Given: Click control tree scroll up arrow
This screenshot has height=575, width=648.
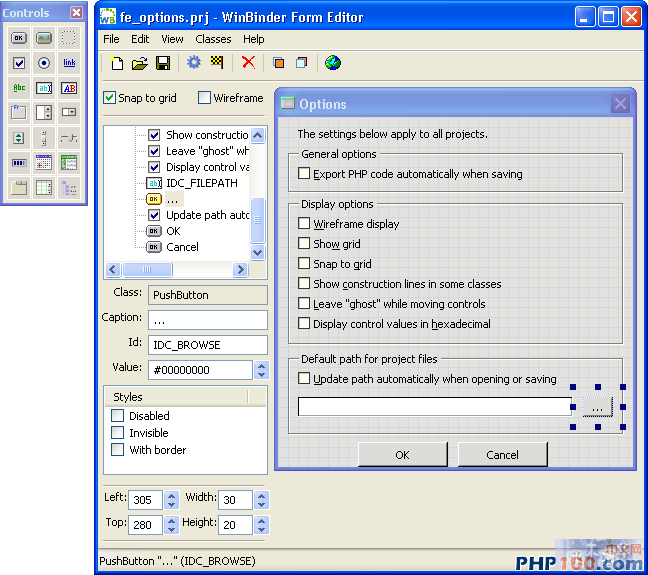Looking at the screenshot, I should click(x=257, y=135).
